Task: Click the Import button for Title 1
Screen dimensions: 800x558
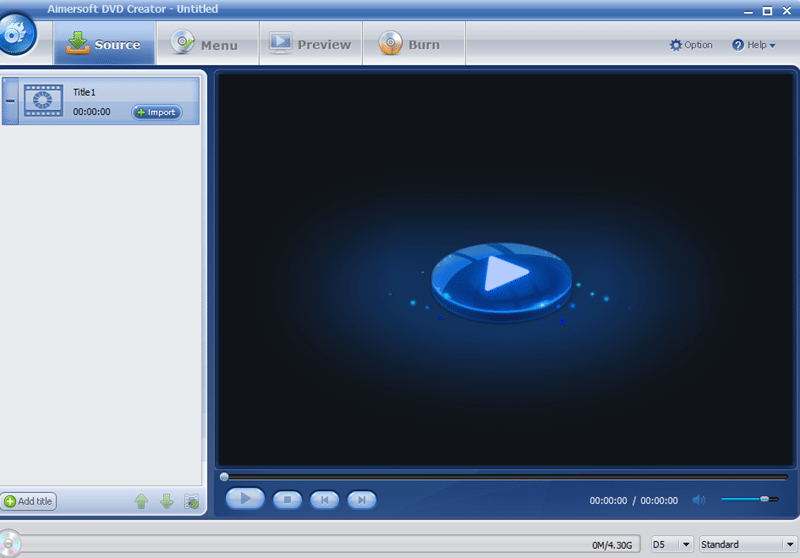Action: (157, 112)
